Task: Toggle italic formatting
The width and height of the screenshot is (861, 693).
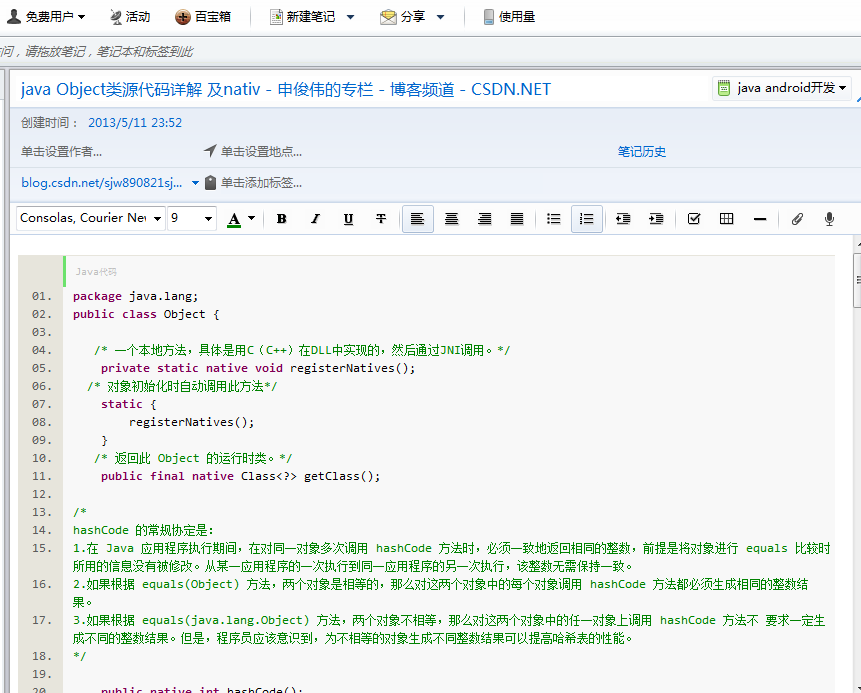Action: click(315, 219)
